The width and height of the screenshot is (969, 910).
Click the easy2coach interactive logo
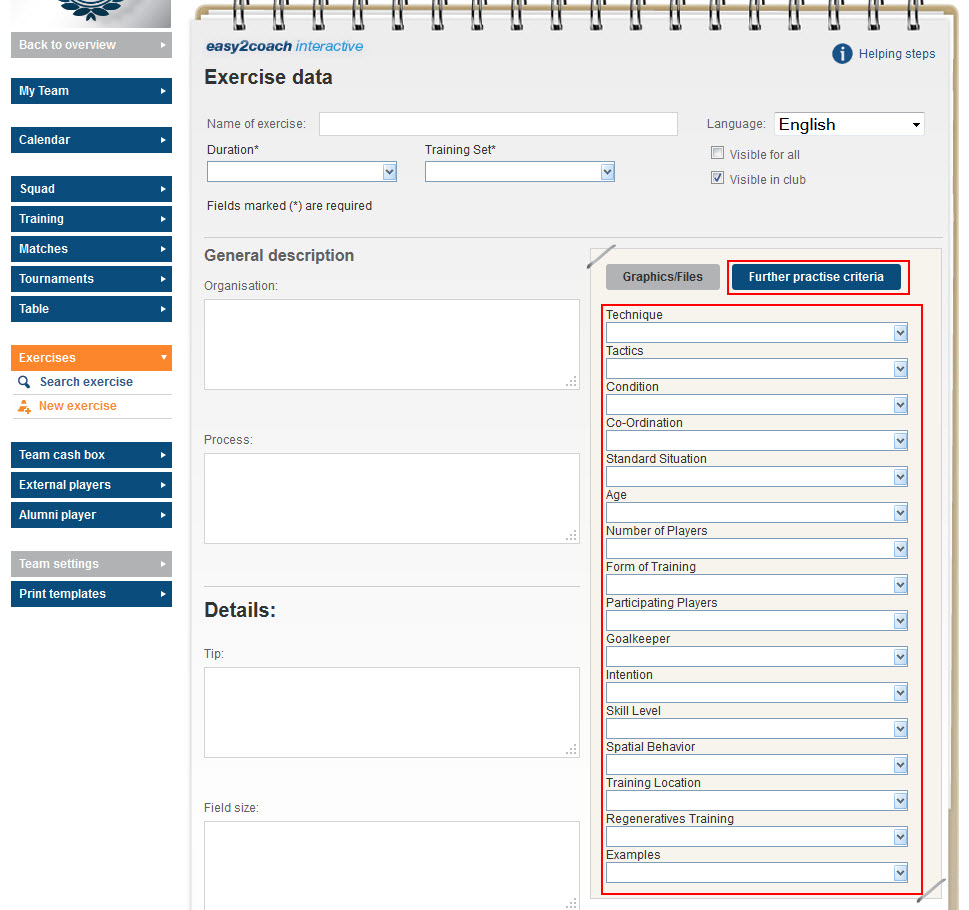[284, 46]
